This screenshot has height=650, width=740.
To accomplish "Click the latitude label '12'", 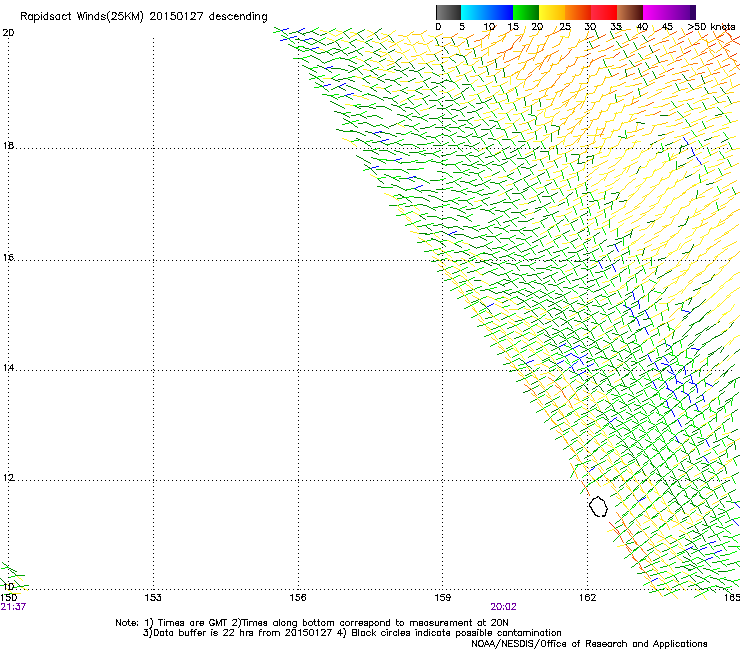I will pyautogui.click(x=8, y=478).
